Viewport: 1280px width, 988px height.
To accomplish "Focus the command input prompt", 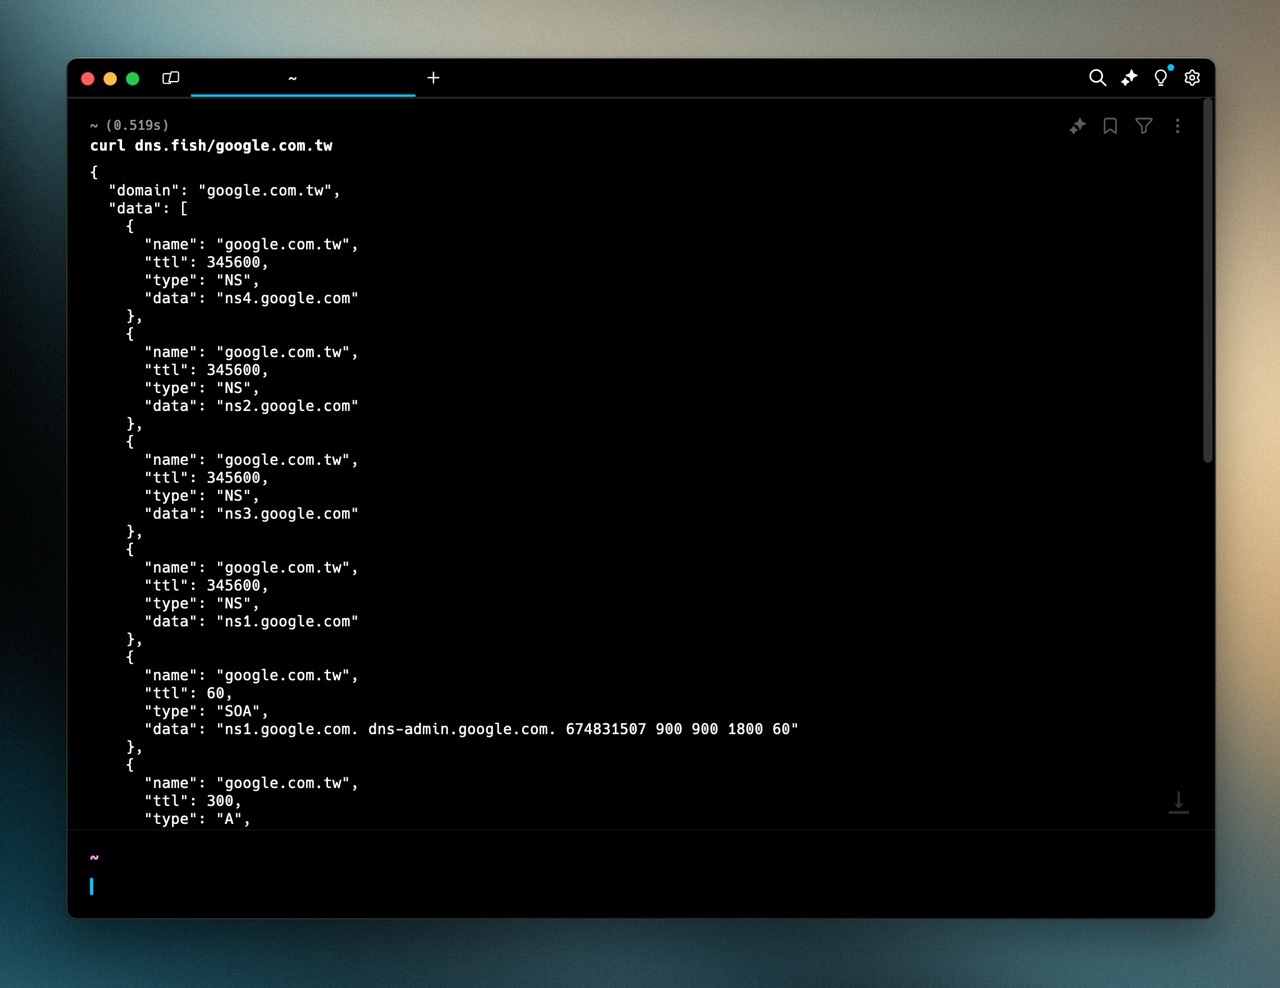I will 640,887.
